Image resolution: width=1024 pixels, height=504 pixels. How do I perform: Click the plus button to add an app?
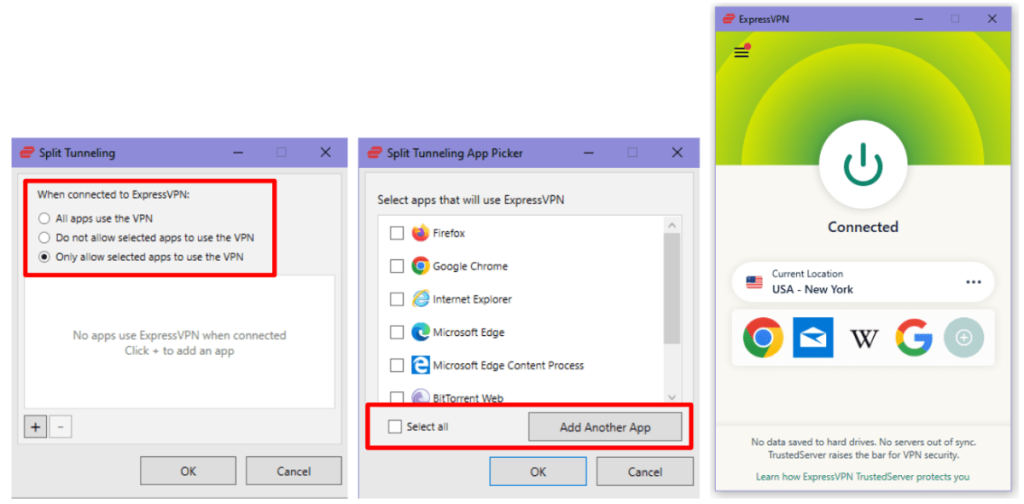click(35, 427)
